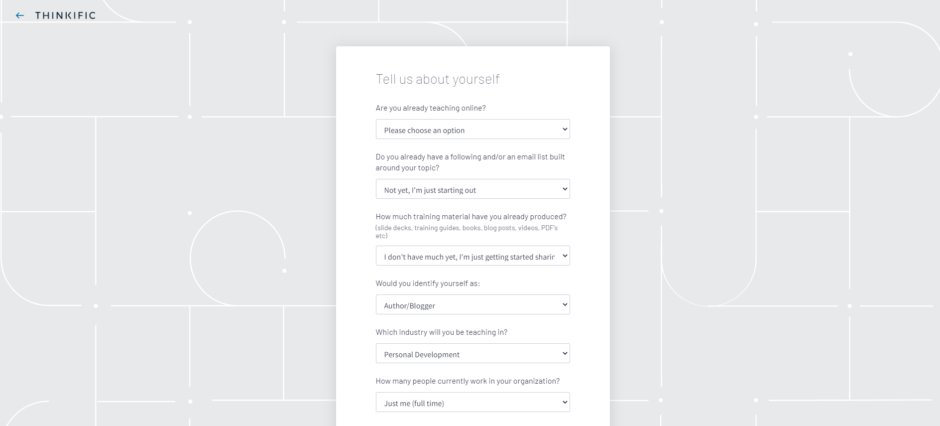Click 'Would you identify yourself as:' label
The height and width of the screenshot is (426, 940).
427,283
